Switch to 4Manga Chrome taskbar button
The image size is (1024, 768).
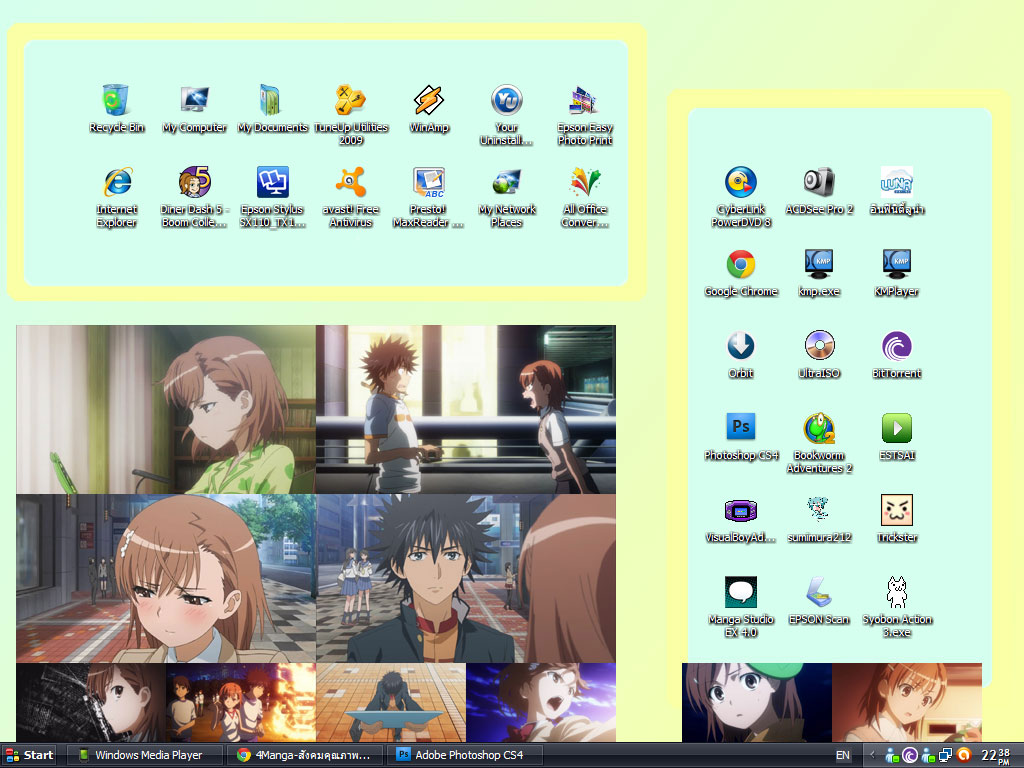click(x=305, y=755)
